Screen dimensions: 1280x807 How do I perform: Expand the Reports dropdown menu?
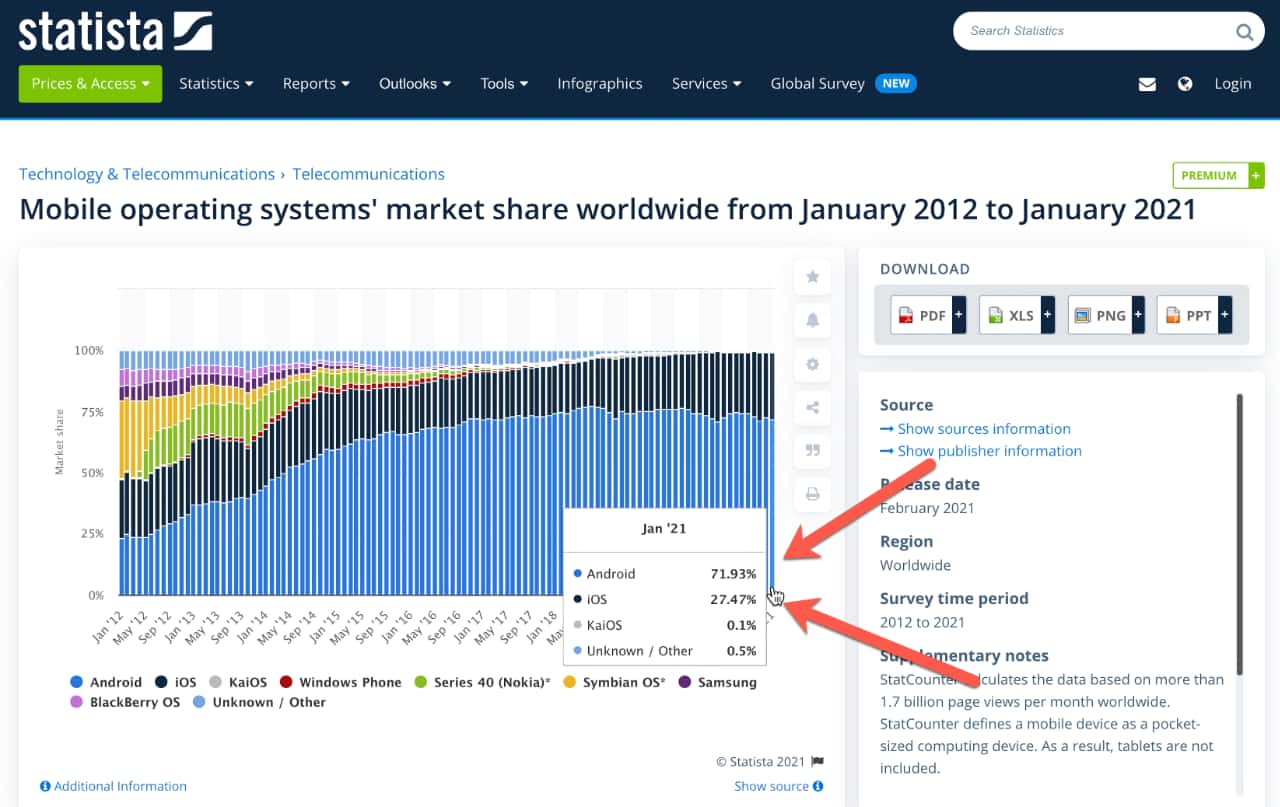(316, 84)
